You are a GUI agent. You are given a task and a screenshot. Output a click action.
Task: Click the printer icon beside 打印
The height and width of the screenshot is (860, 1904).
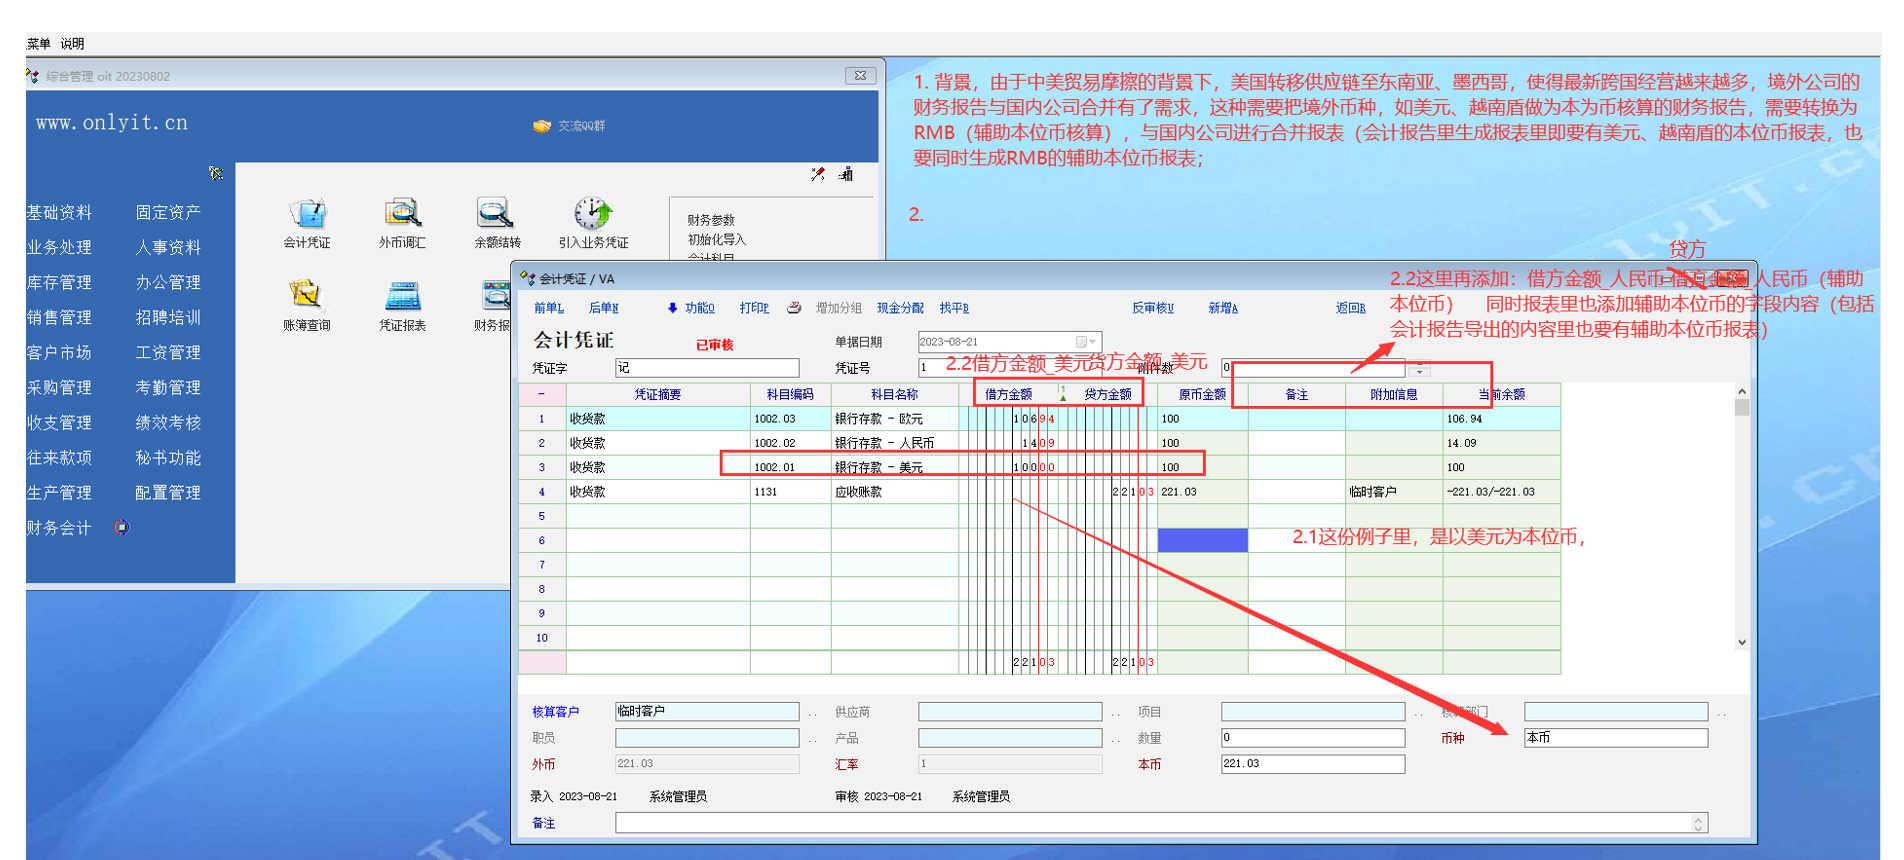(x=794, y=308)
